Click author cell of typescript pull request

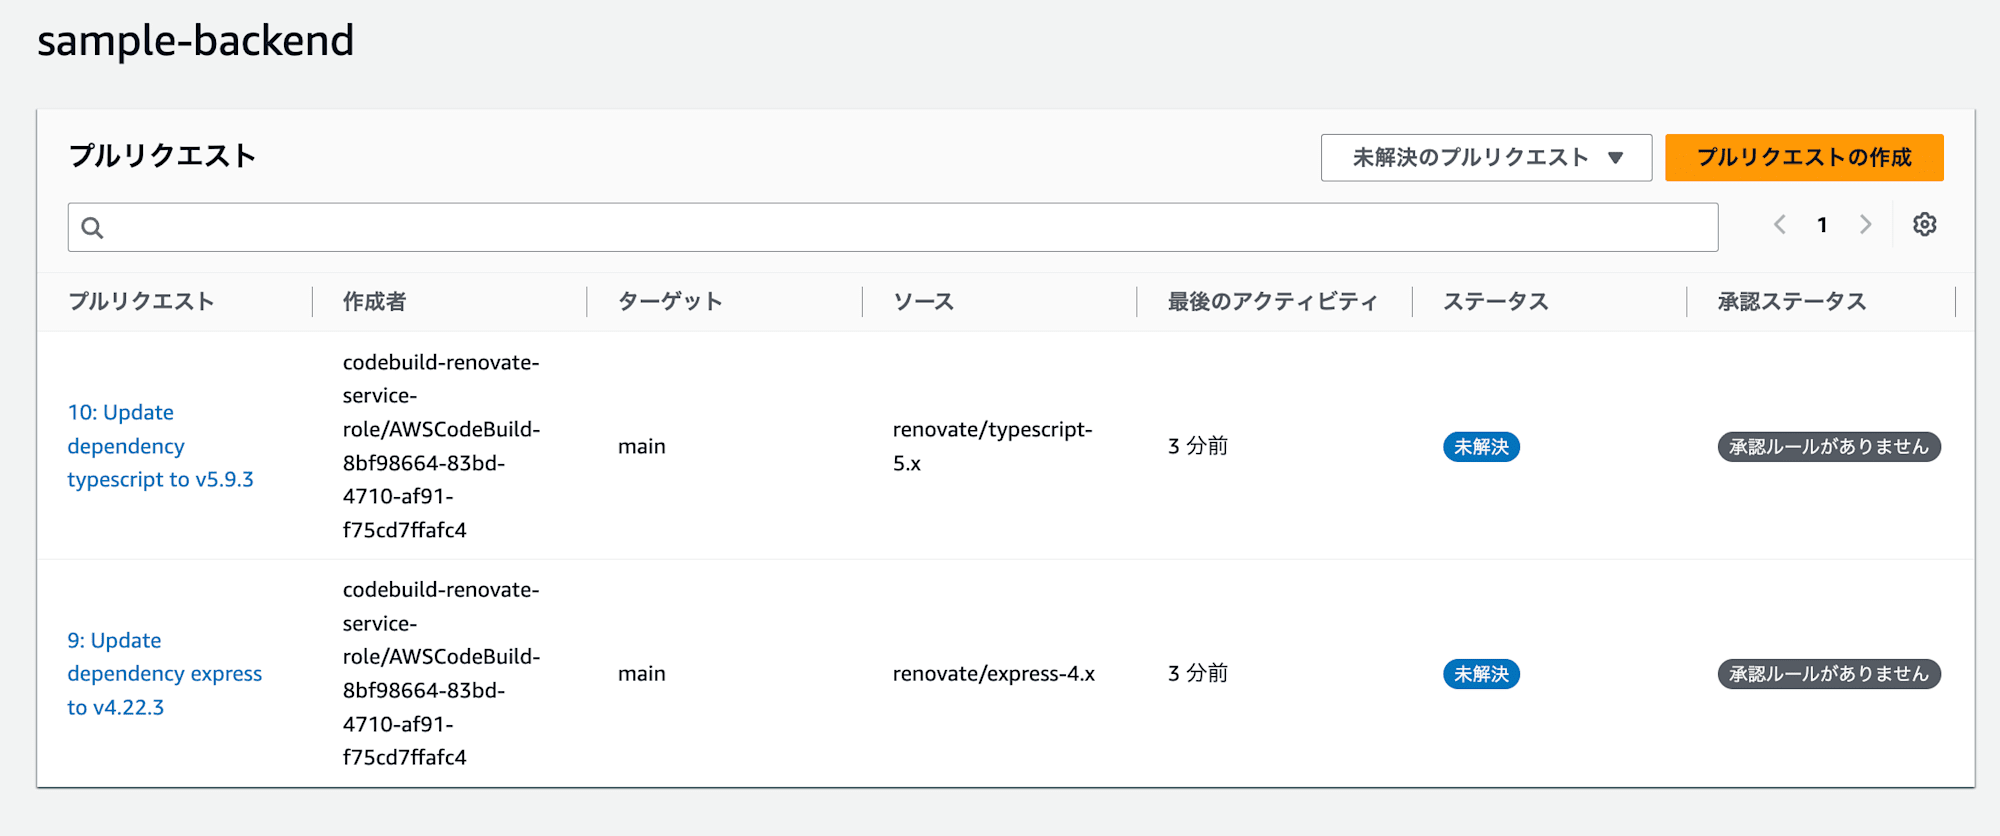click(441, 446)
